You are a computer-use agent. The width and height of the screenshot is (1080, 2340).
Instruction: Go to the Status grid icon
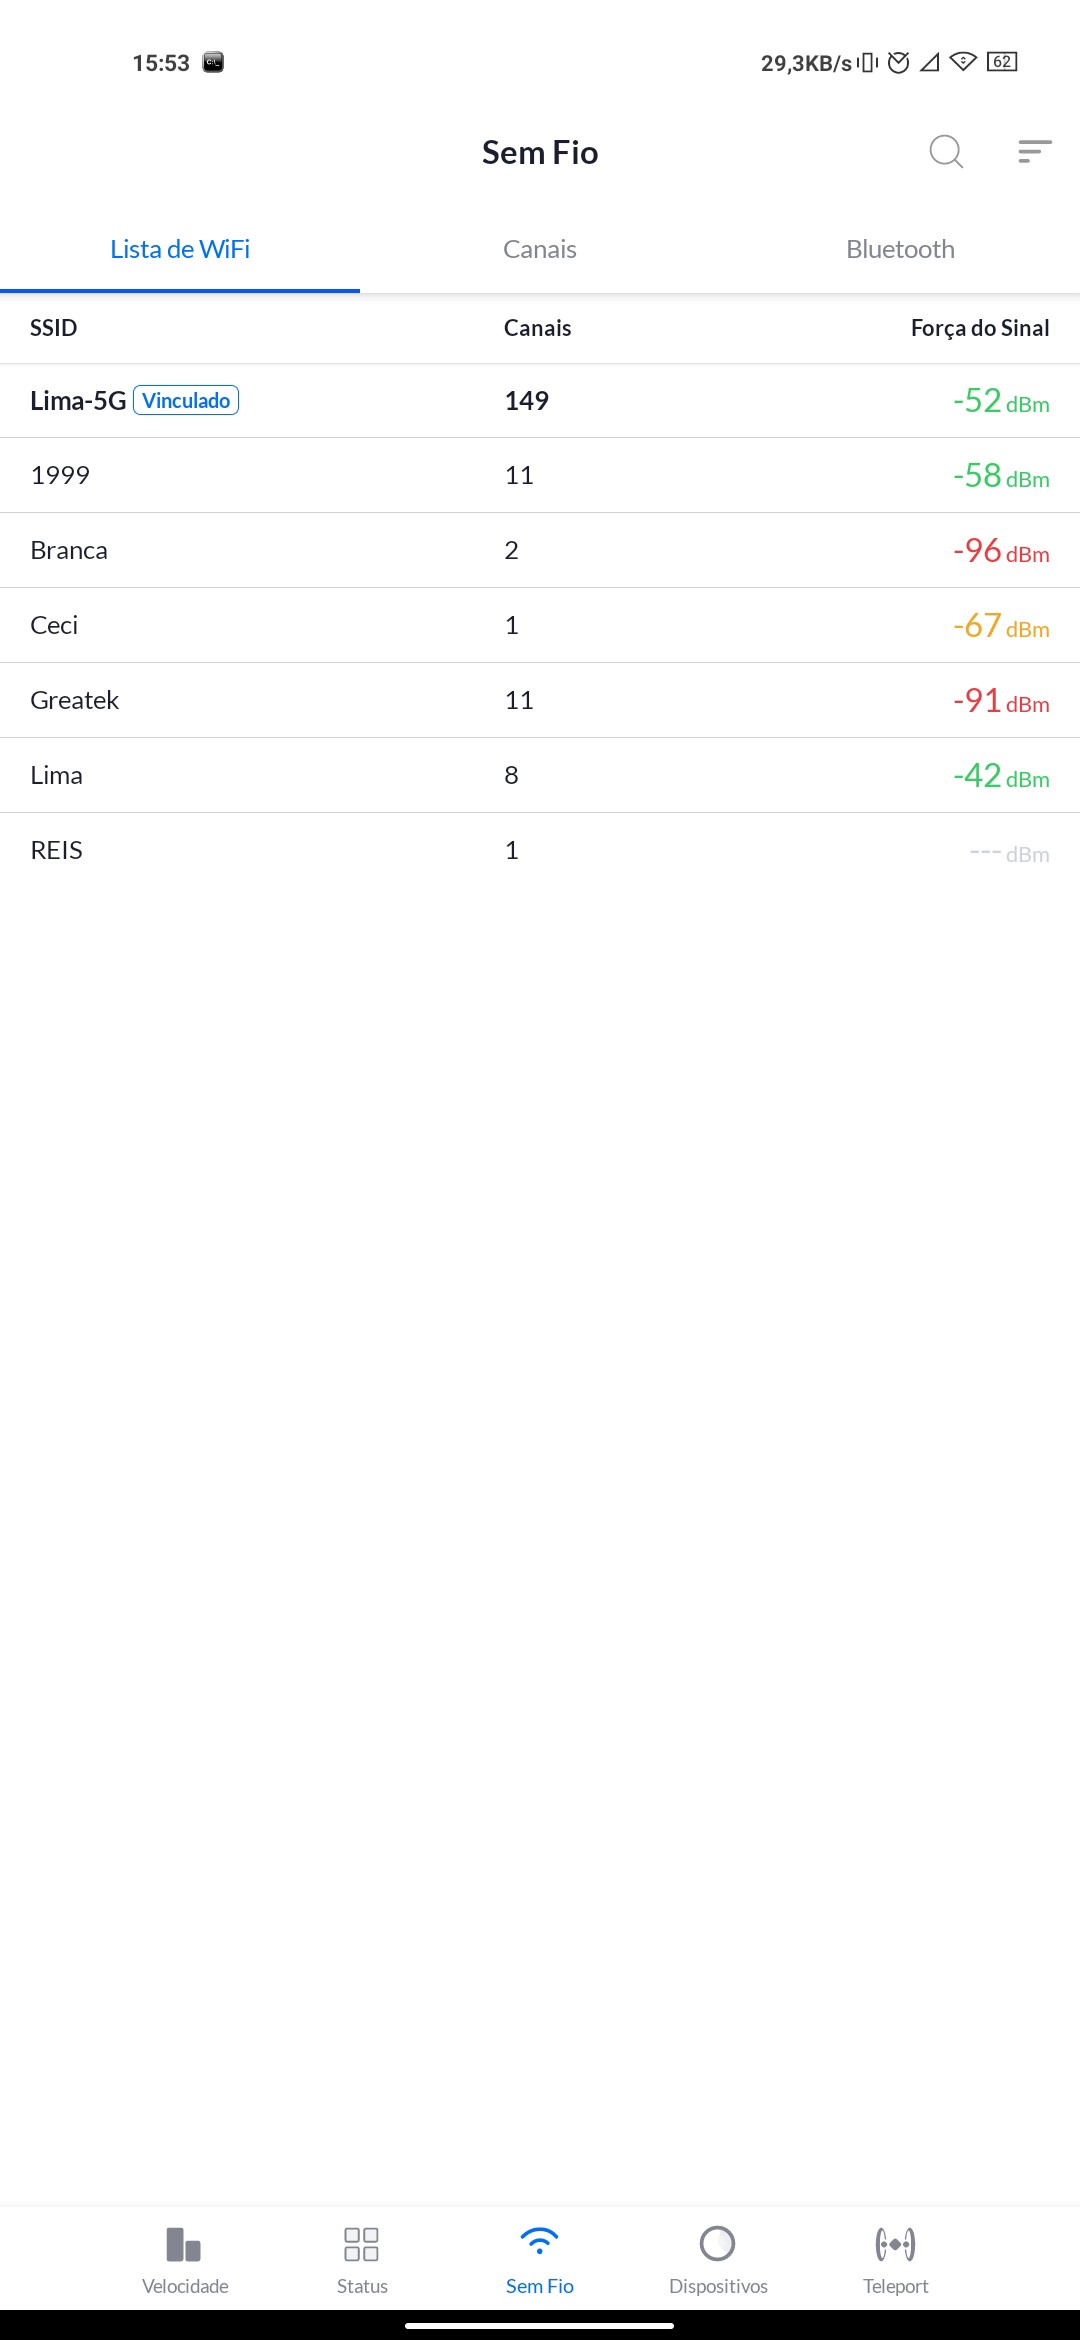point(361,2244)
